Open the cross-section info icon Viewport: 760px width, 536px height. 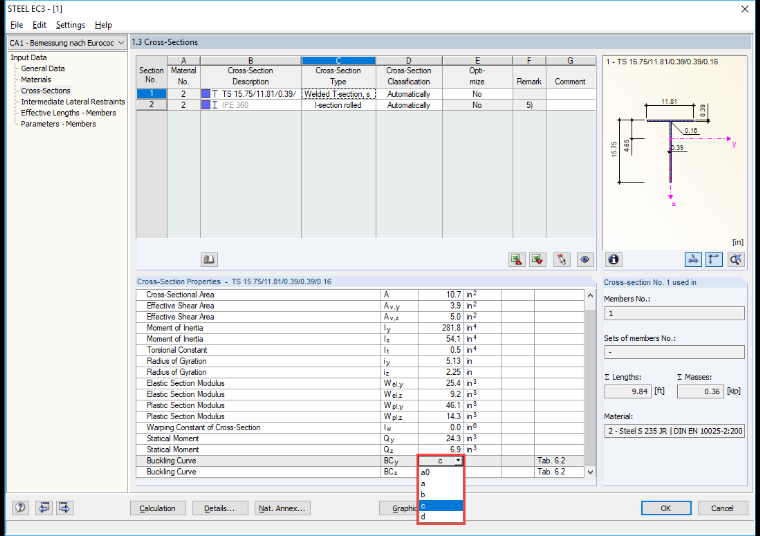[x=613, y=259]
